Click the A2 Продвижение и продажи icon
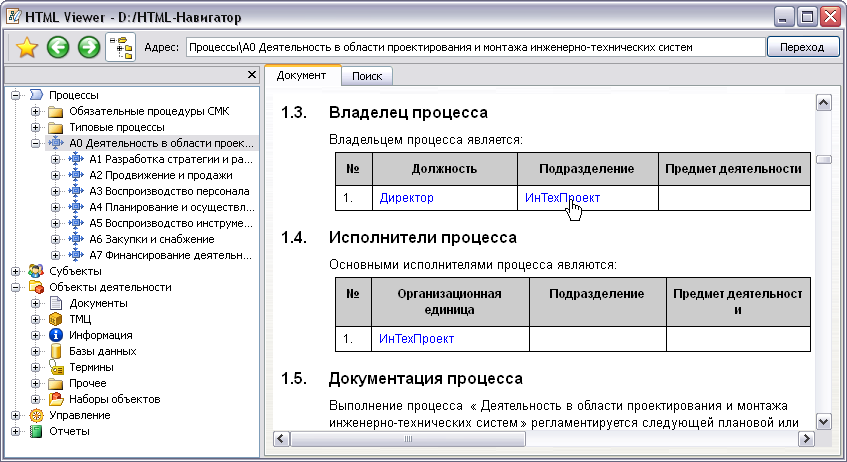The width and height of the screenshot is (847, 462). click(76, 175)
